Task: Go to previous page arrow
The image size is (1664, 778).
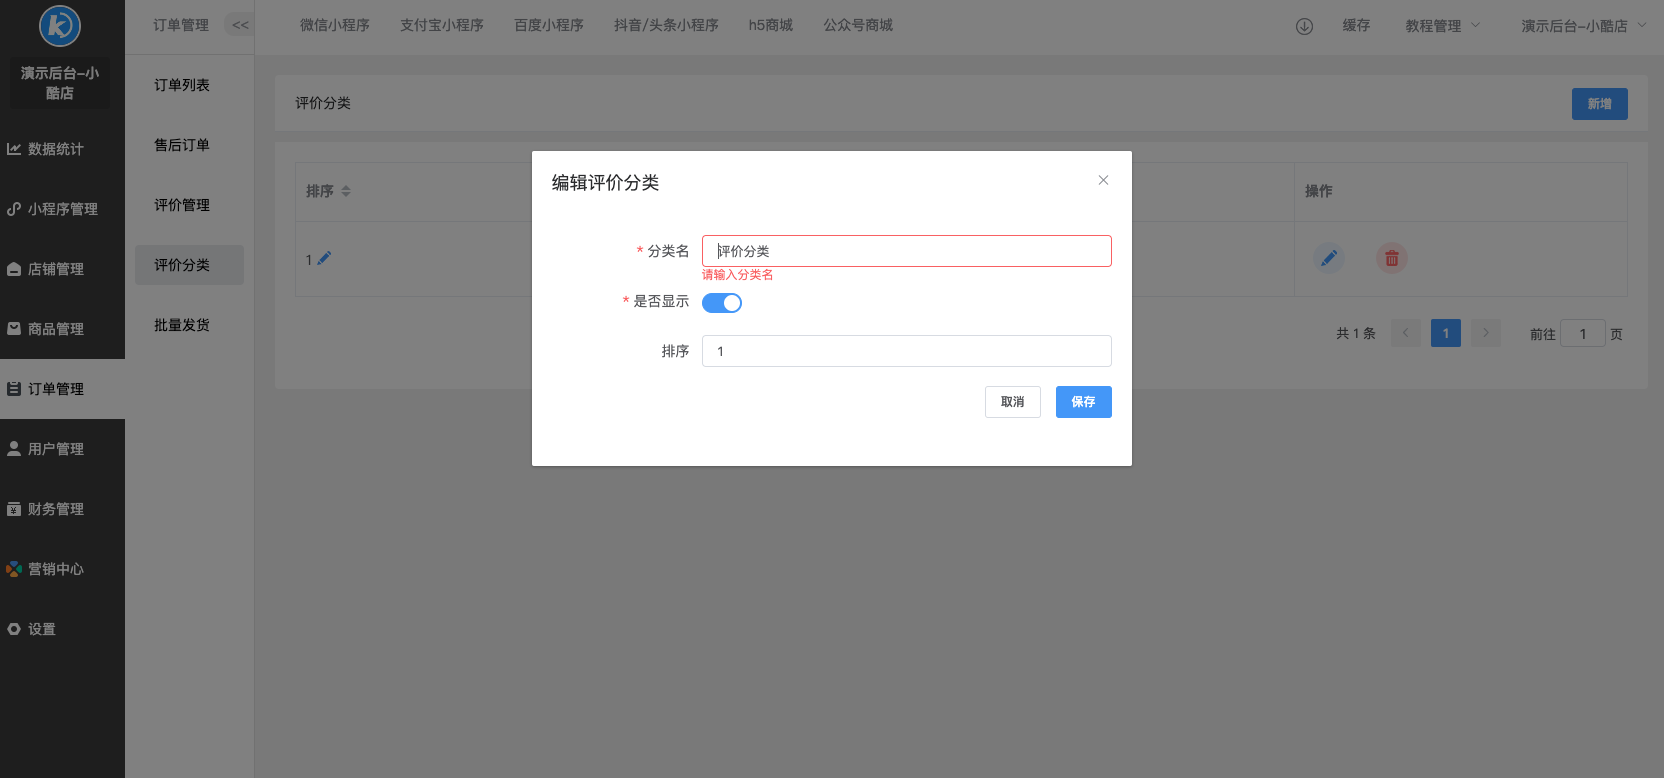Action: click(x=1405, y=333)
